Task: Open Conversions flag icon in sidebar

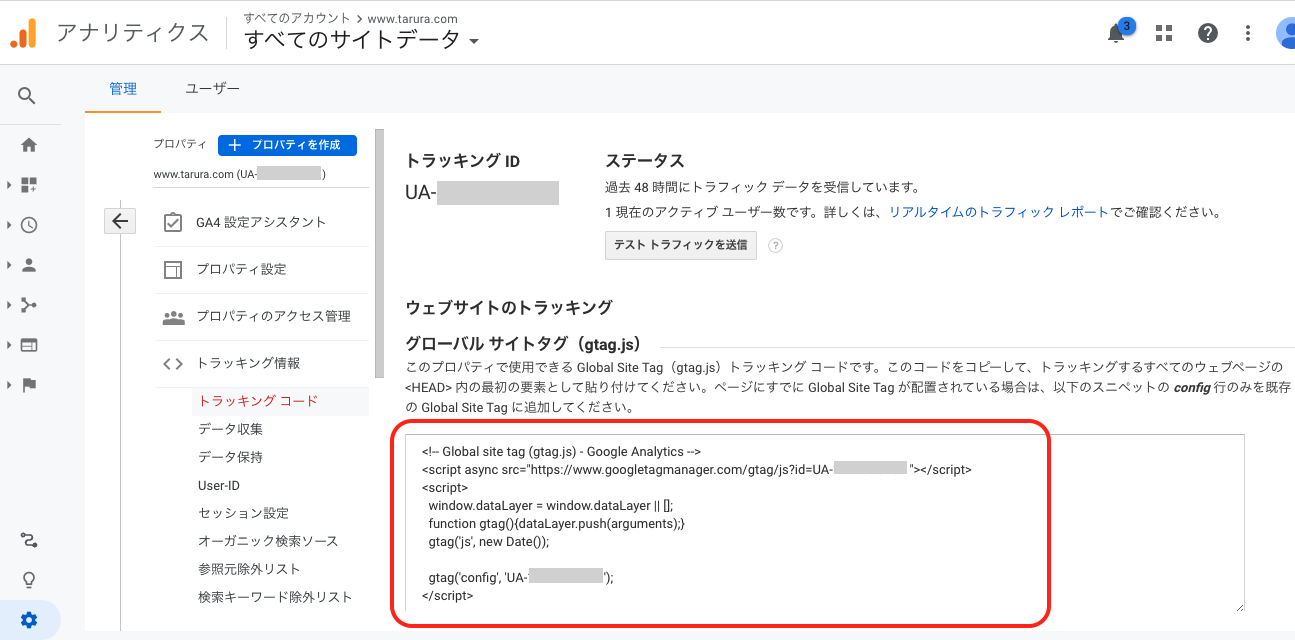Action: (29, 385)
